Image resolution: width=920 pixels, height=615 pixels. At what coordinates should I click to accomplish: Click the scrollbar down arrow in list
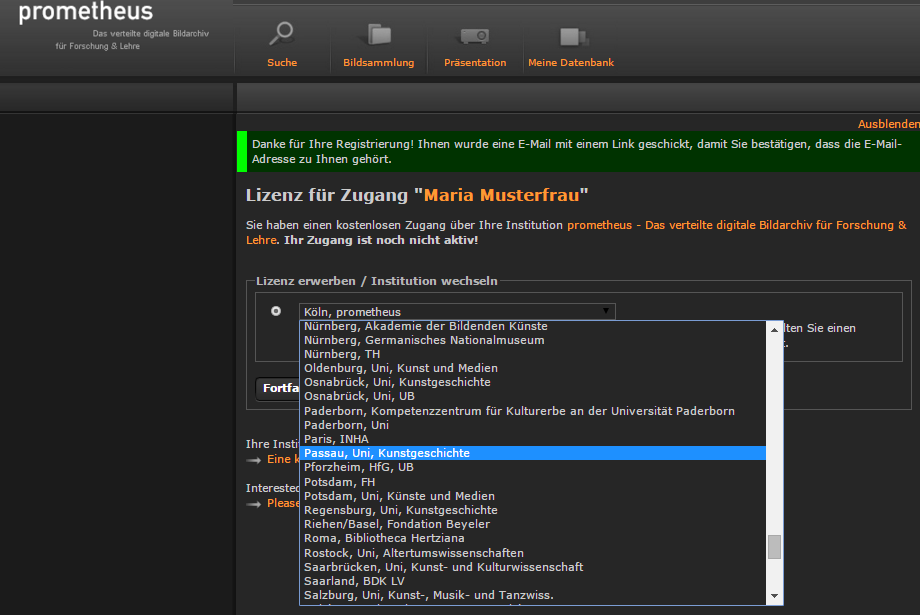(x=774, y=596)
